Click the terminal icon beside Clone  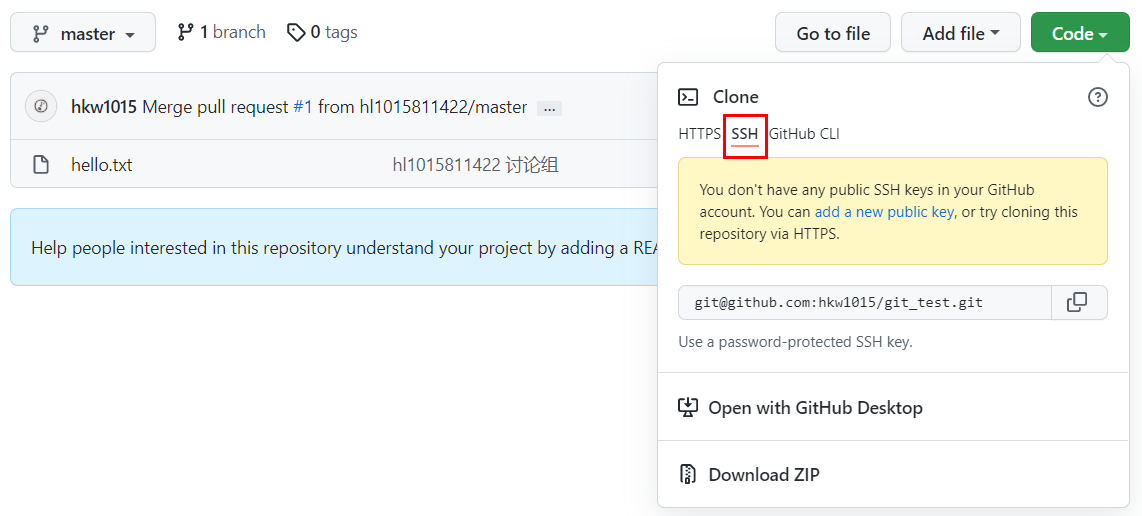point(688,97)
